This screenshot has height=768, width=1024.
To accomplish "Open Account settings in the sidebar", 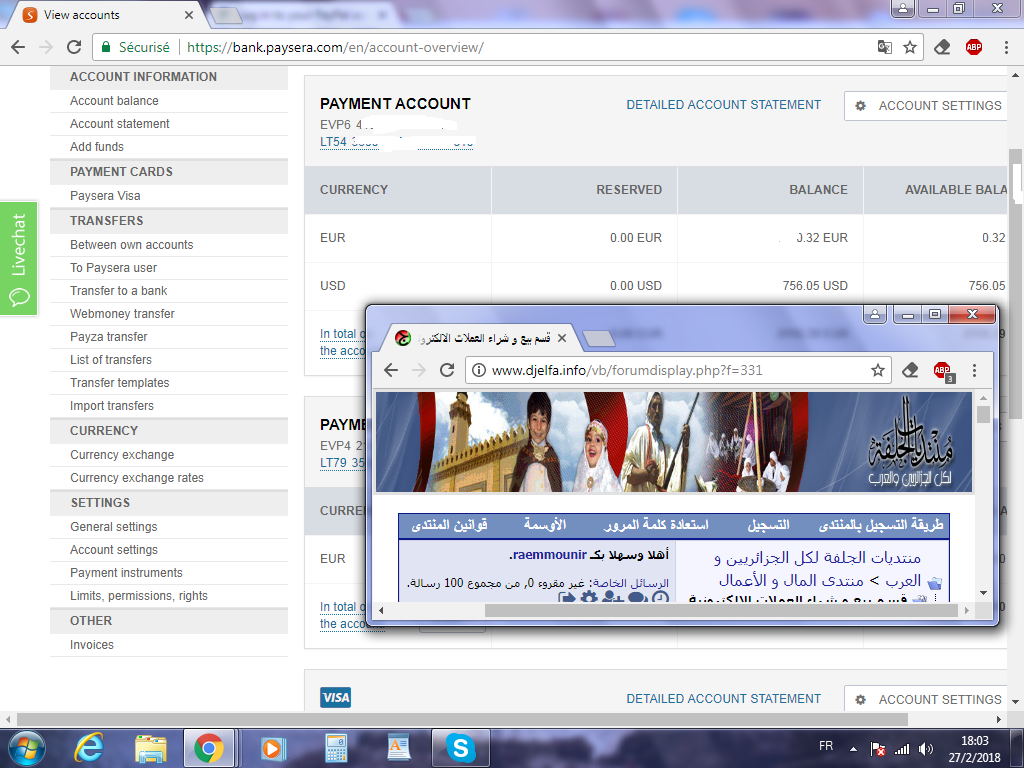I will coord(114,549).
